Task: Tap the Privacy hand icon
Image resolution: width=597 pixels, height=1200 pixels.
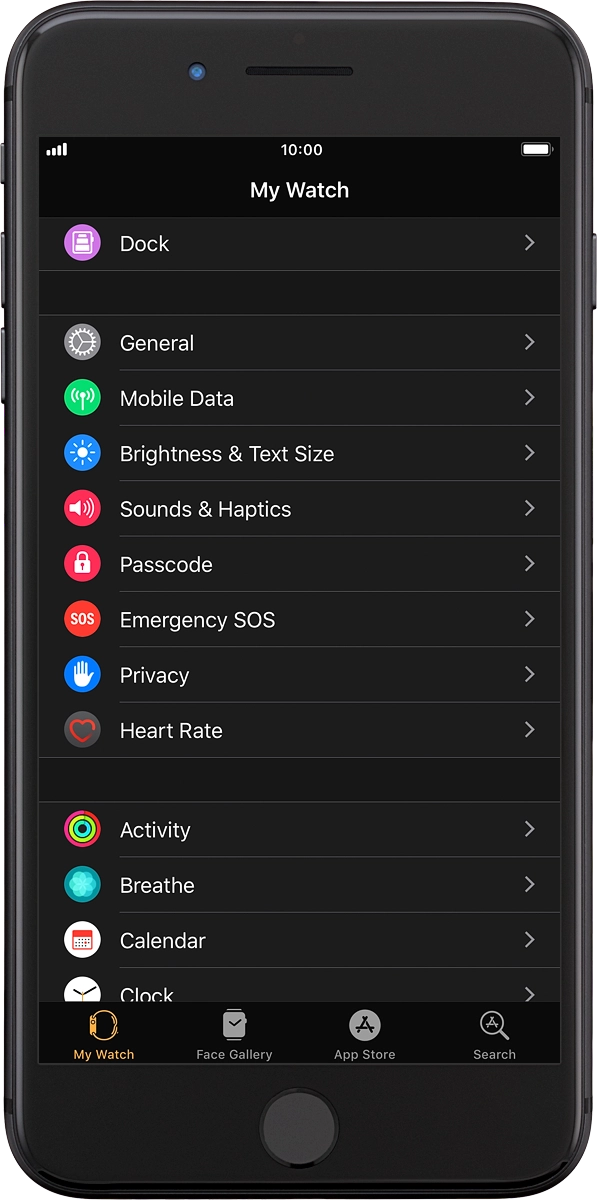Action: pyautogui.click(x=82, y=674)
